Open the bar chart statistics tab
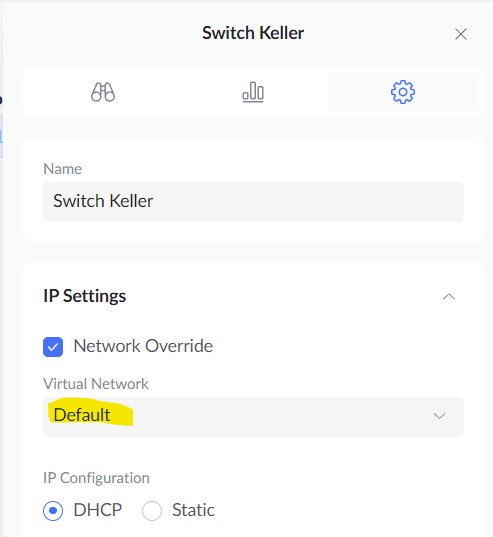Screen dimensions: 493x537 (x=253, y=92)
